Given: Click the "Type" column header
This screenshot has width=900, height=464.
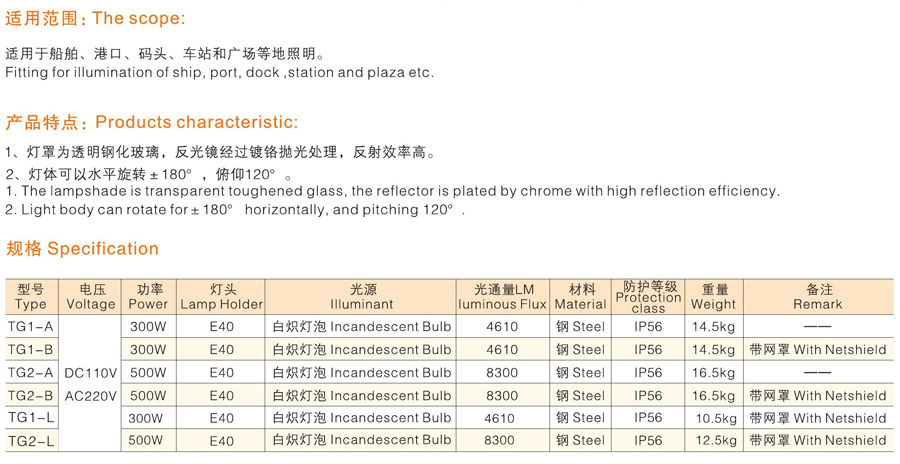Looking at the screenshot, I should 31,297.
